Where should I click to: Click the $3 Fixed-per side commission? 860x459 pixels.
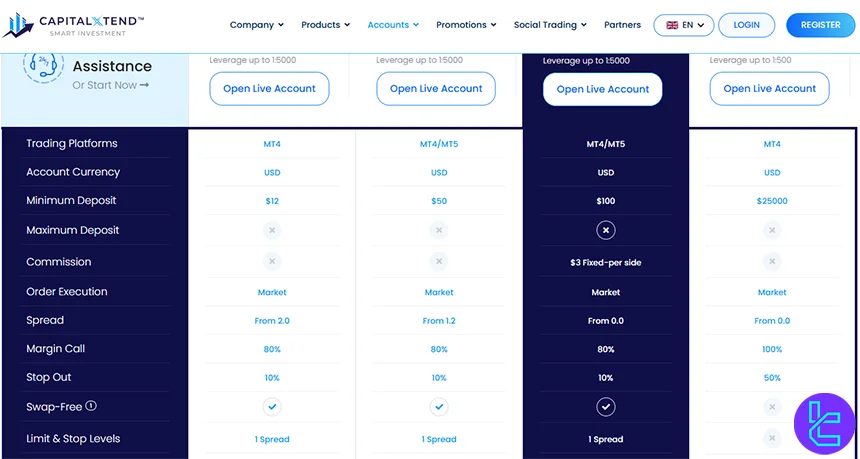coord(606,263)
